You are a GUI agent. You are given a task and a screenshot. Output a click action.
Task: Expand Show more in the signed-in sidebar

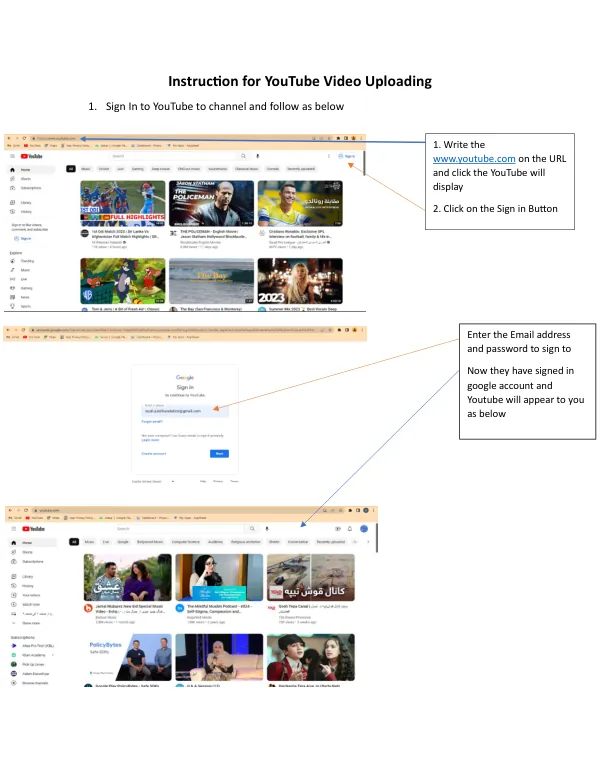click(x=26, y=623)
